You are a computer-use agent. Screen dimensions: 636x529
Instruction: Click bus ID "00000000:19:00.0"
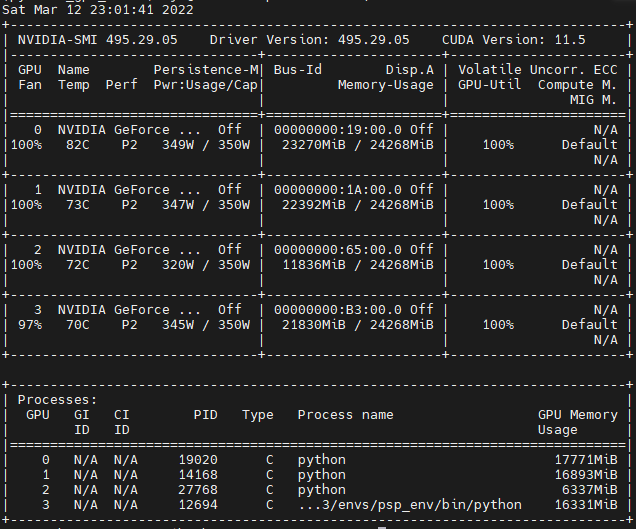pyautogui.click(x=338, y=130)
